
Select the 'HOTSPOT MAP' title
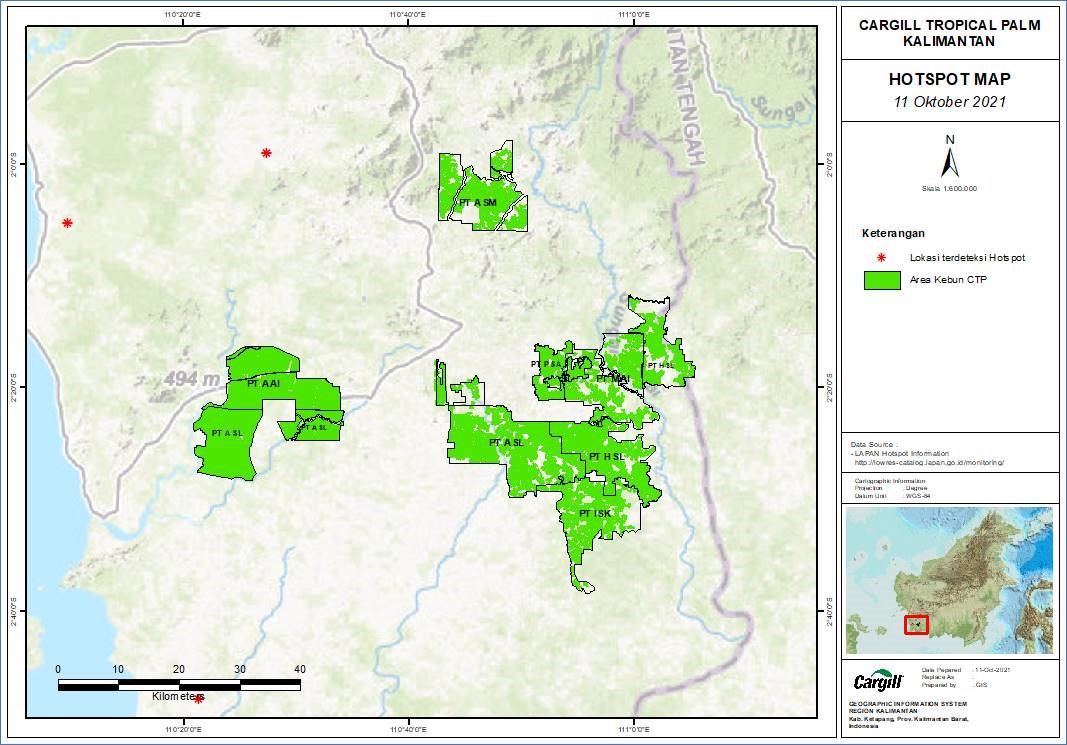pos(949,79)
